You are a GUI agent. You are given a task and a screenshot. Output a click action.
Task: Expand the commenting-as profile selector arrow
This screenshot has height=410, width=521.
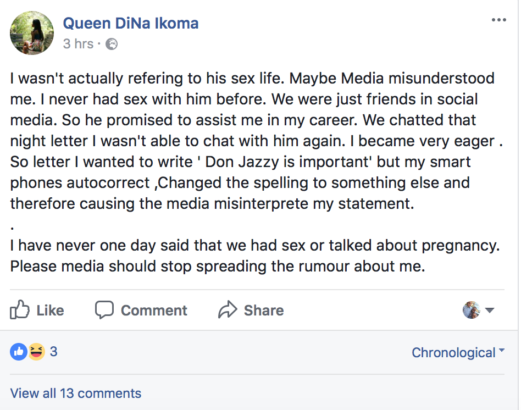click(x=489, y=310)
